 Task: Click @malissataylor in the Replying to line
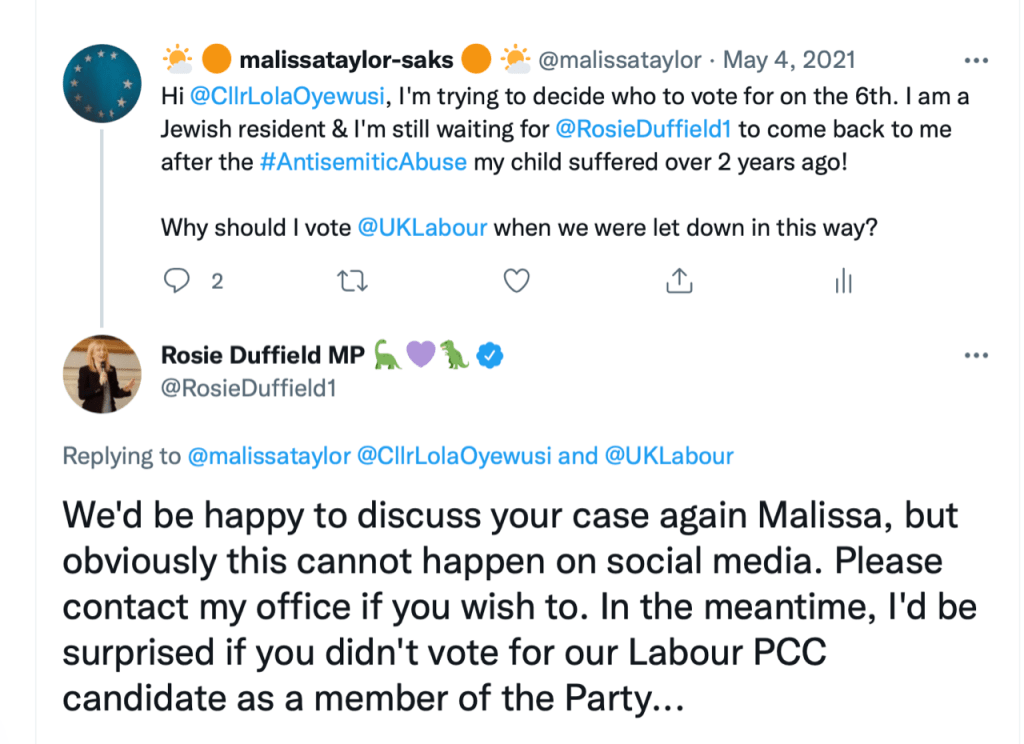[x=269, y=456]
